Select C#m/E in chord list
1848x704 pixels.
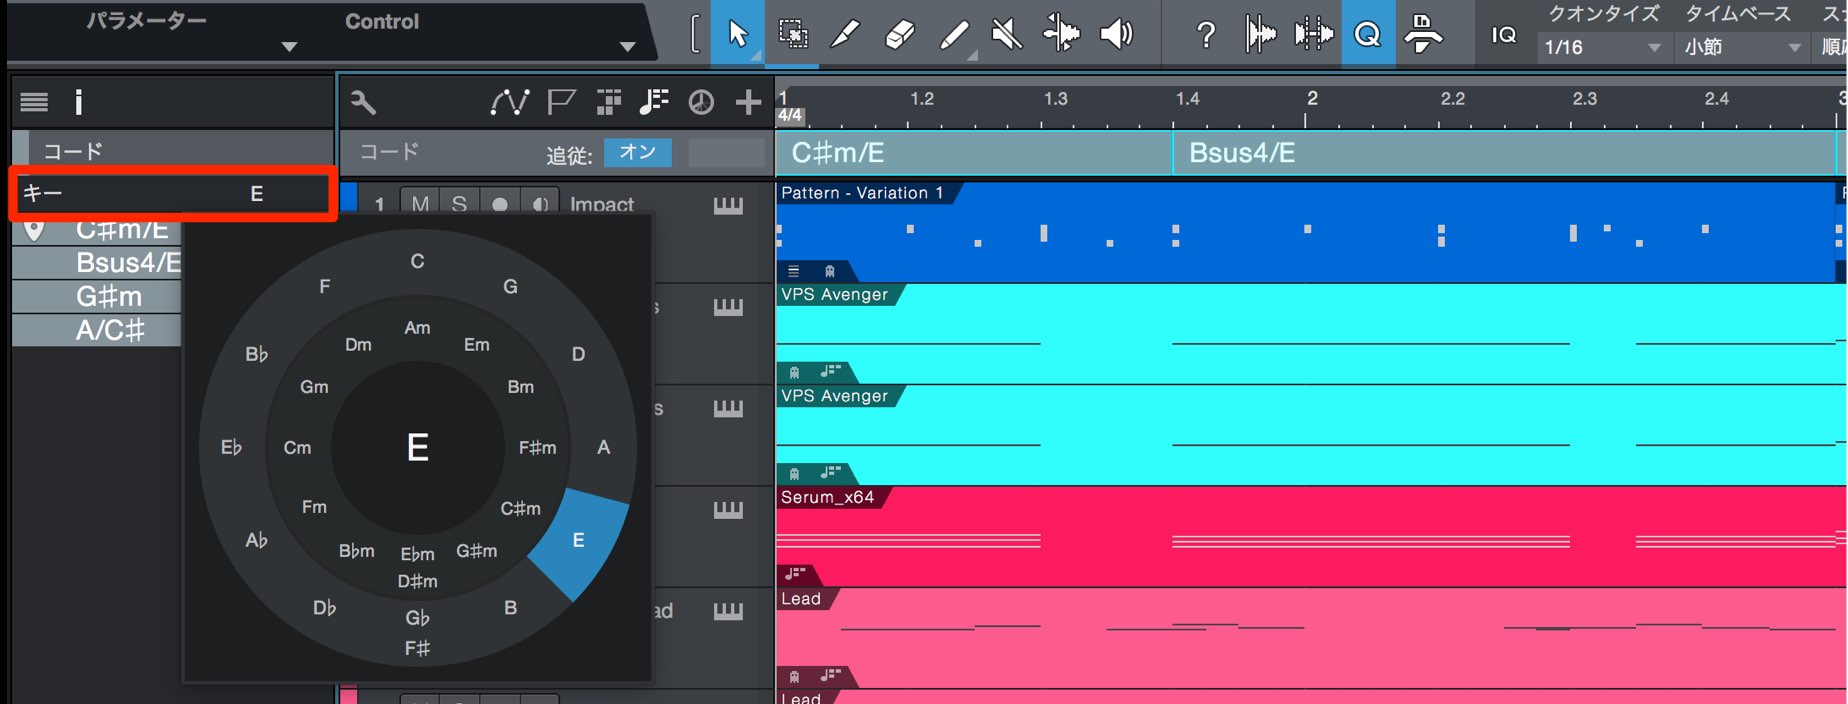tap(98, 230)
